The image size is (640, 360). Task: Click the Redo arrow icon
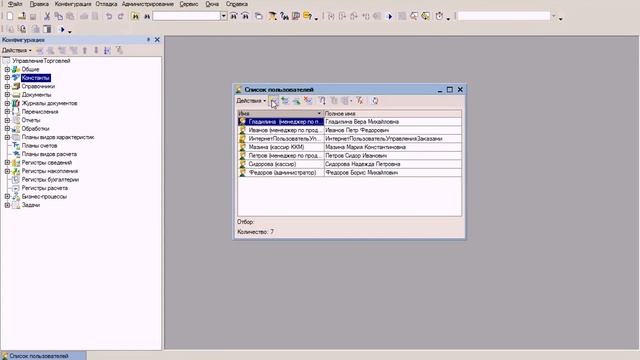pyautogui.click(x=120, y=16)
